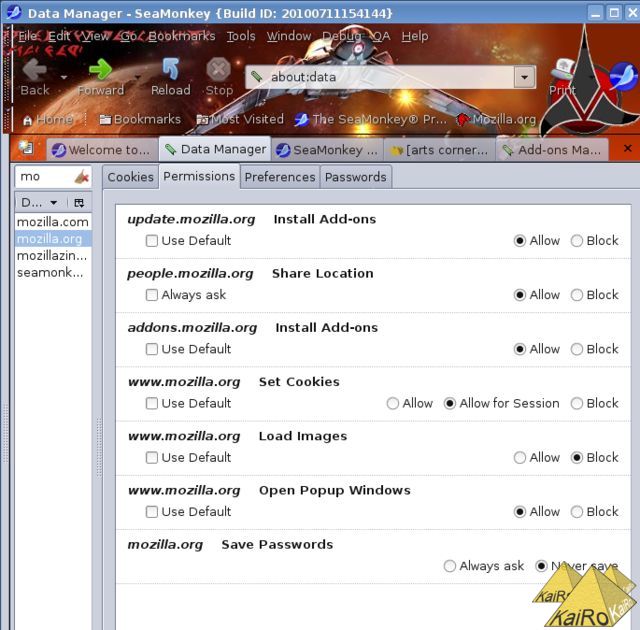Expand the URL bar history dropdown
The width and height of the screenshot is (640, 630).
(524, 77)
